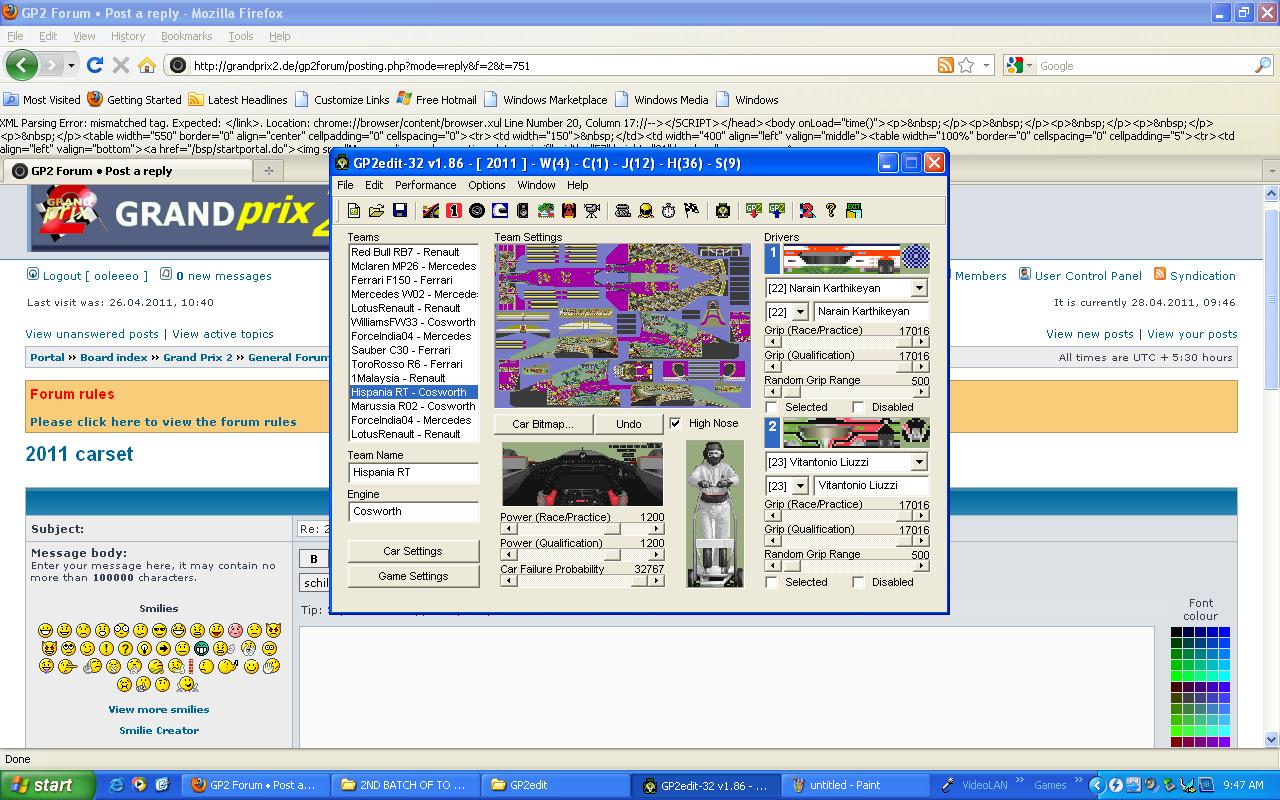Click the save floppy disk icon in GP2edit
This screenshot has width=1280, height=800.
click(399, 210)
